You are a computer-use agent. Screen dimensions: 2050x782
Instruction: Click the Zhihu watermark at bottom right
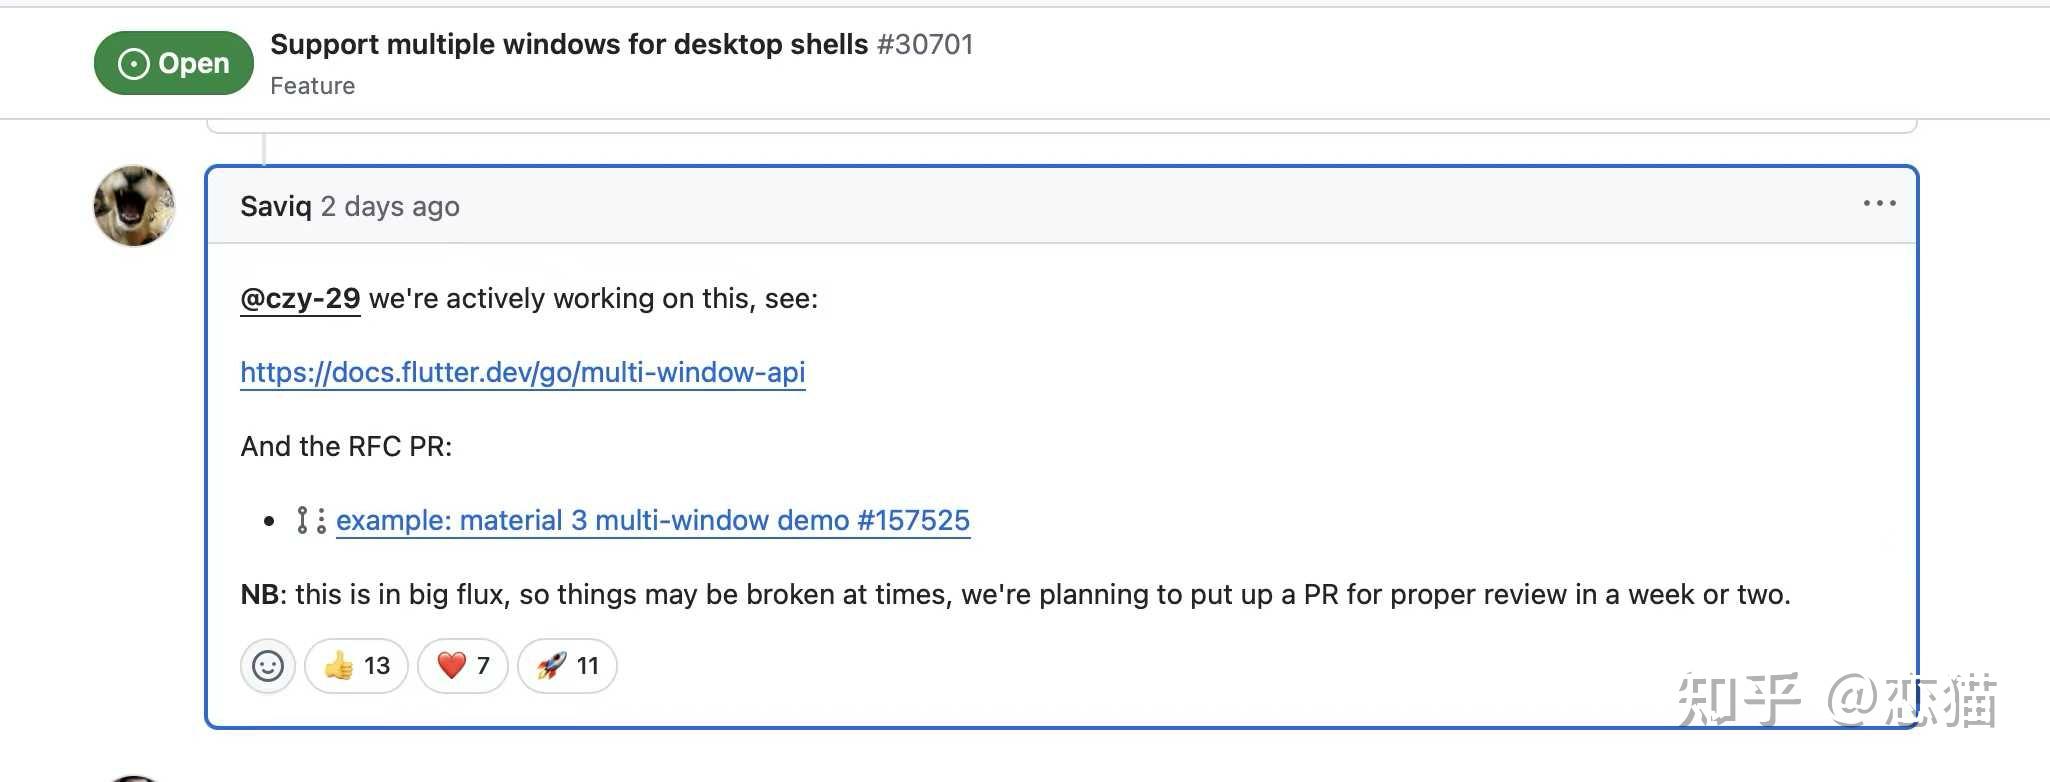coord(1836,700)
